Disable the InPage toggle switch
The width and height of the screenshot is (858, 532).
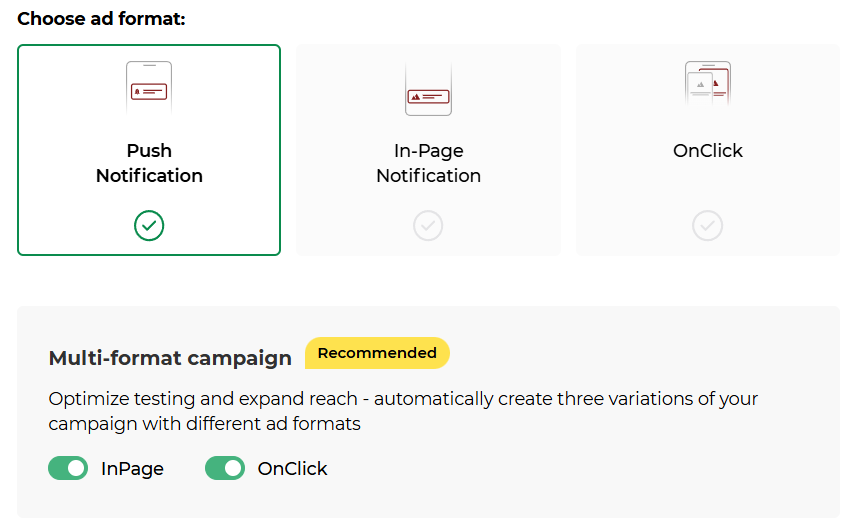[68, 468]
